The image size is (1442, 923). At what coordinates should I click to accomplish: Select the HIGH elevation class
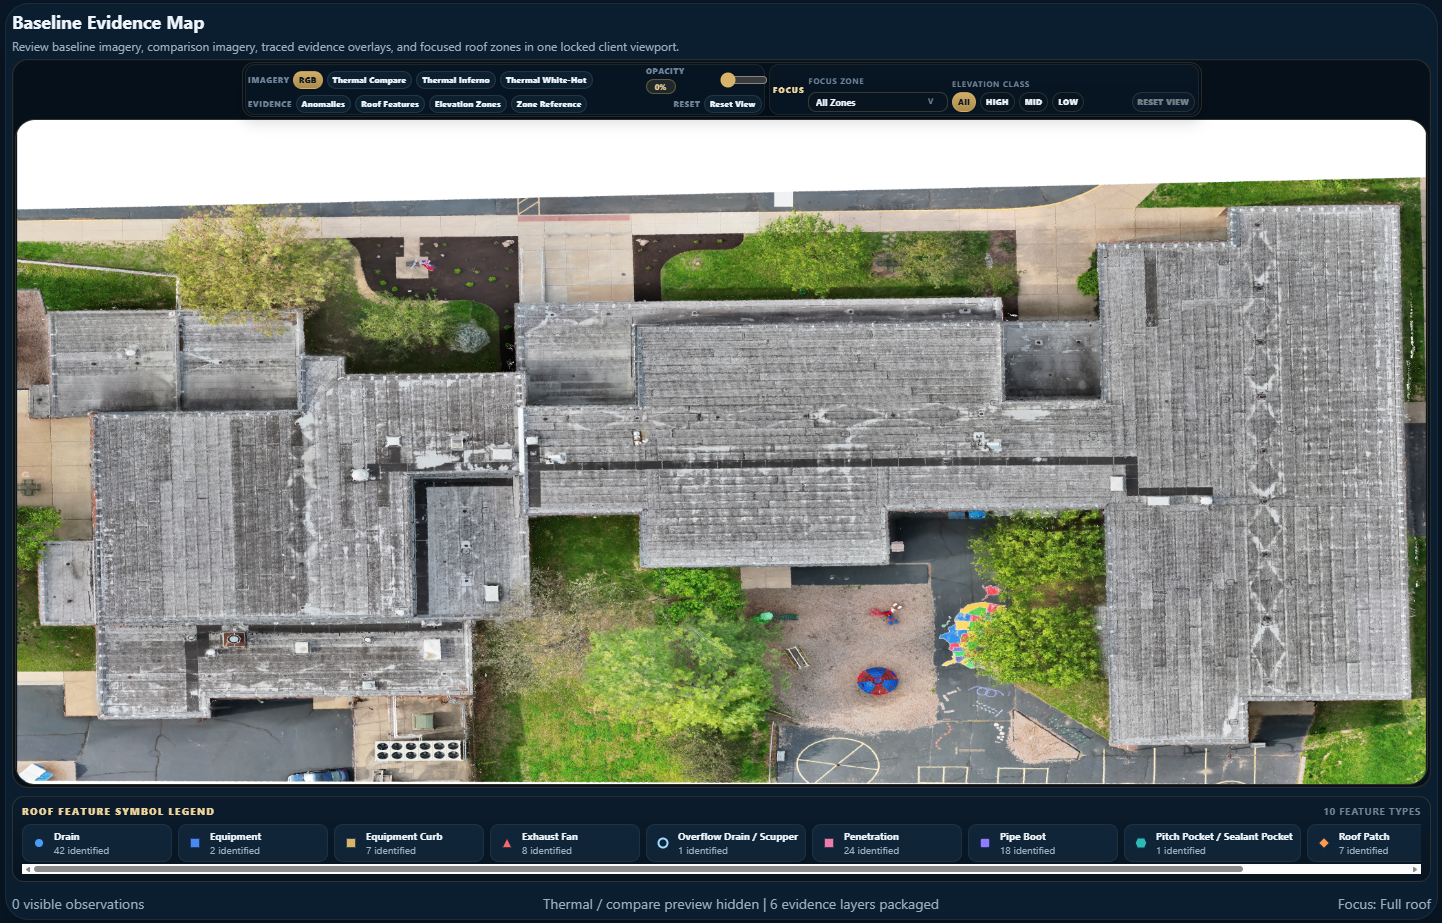point(997,102)
